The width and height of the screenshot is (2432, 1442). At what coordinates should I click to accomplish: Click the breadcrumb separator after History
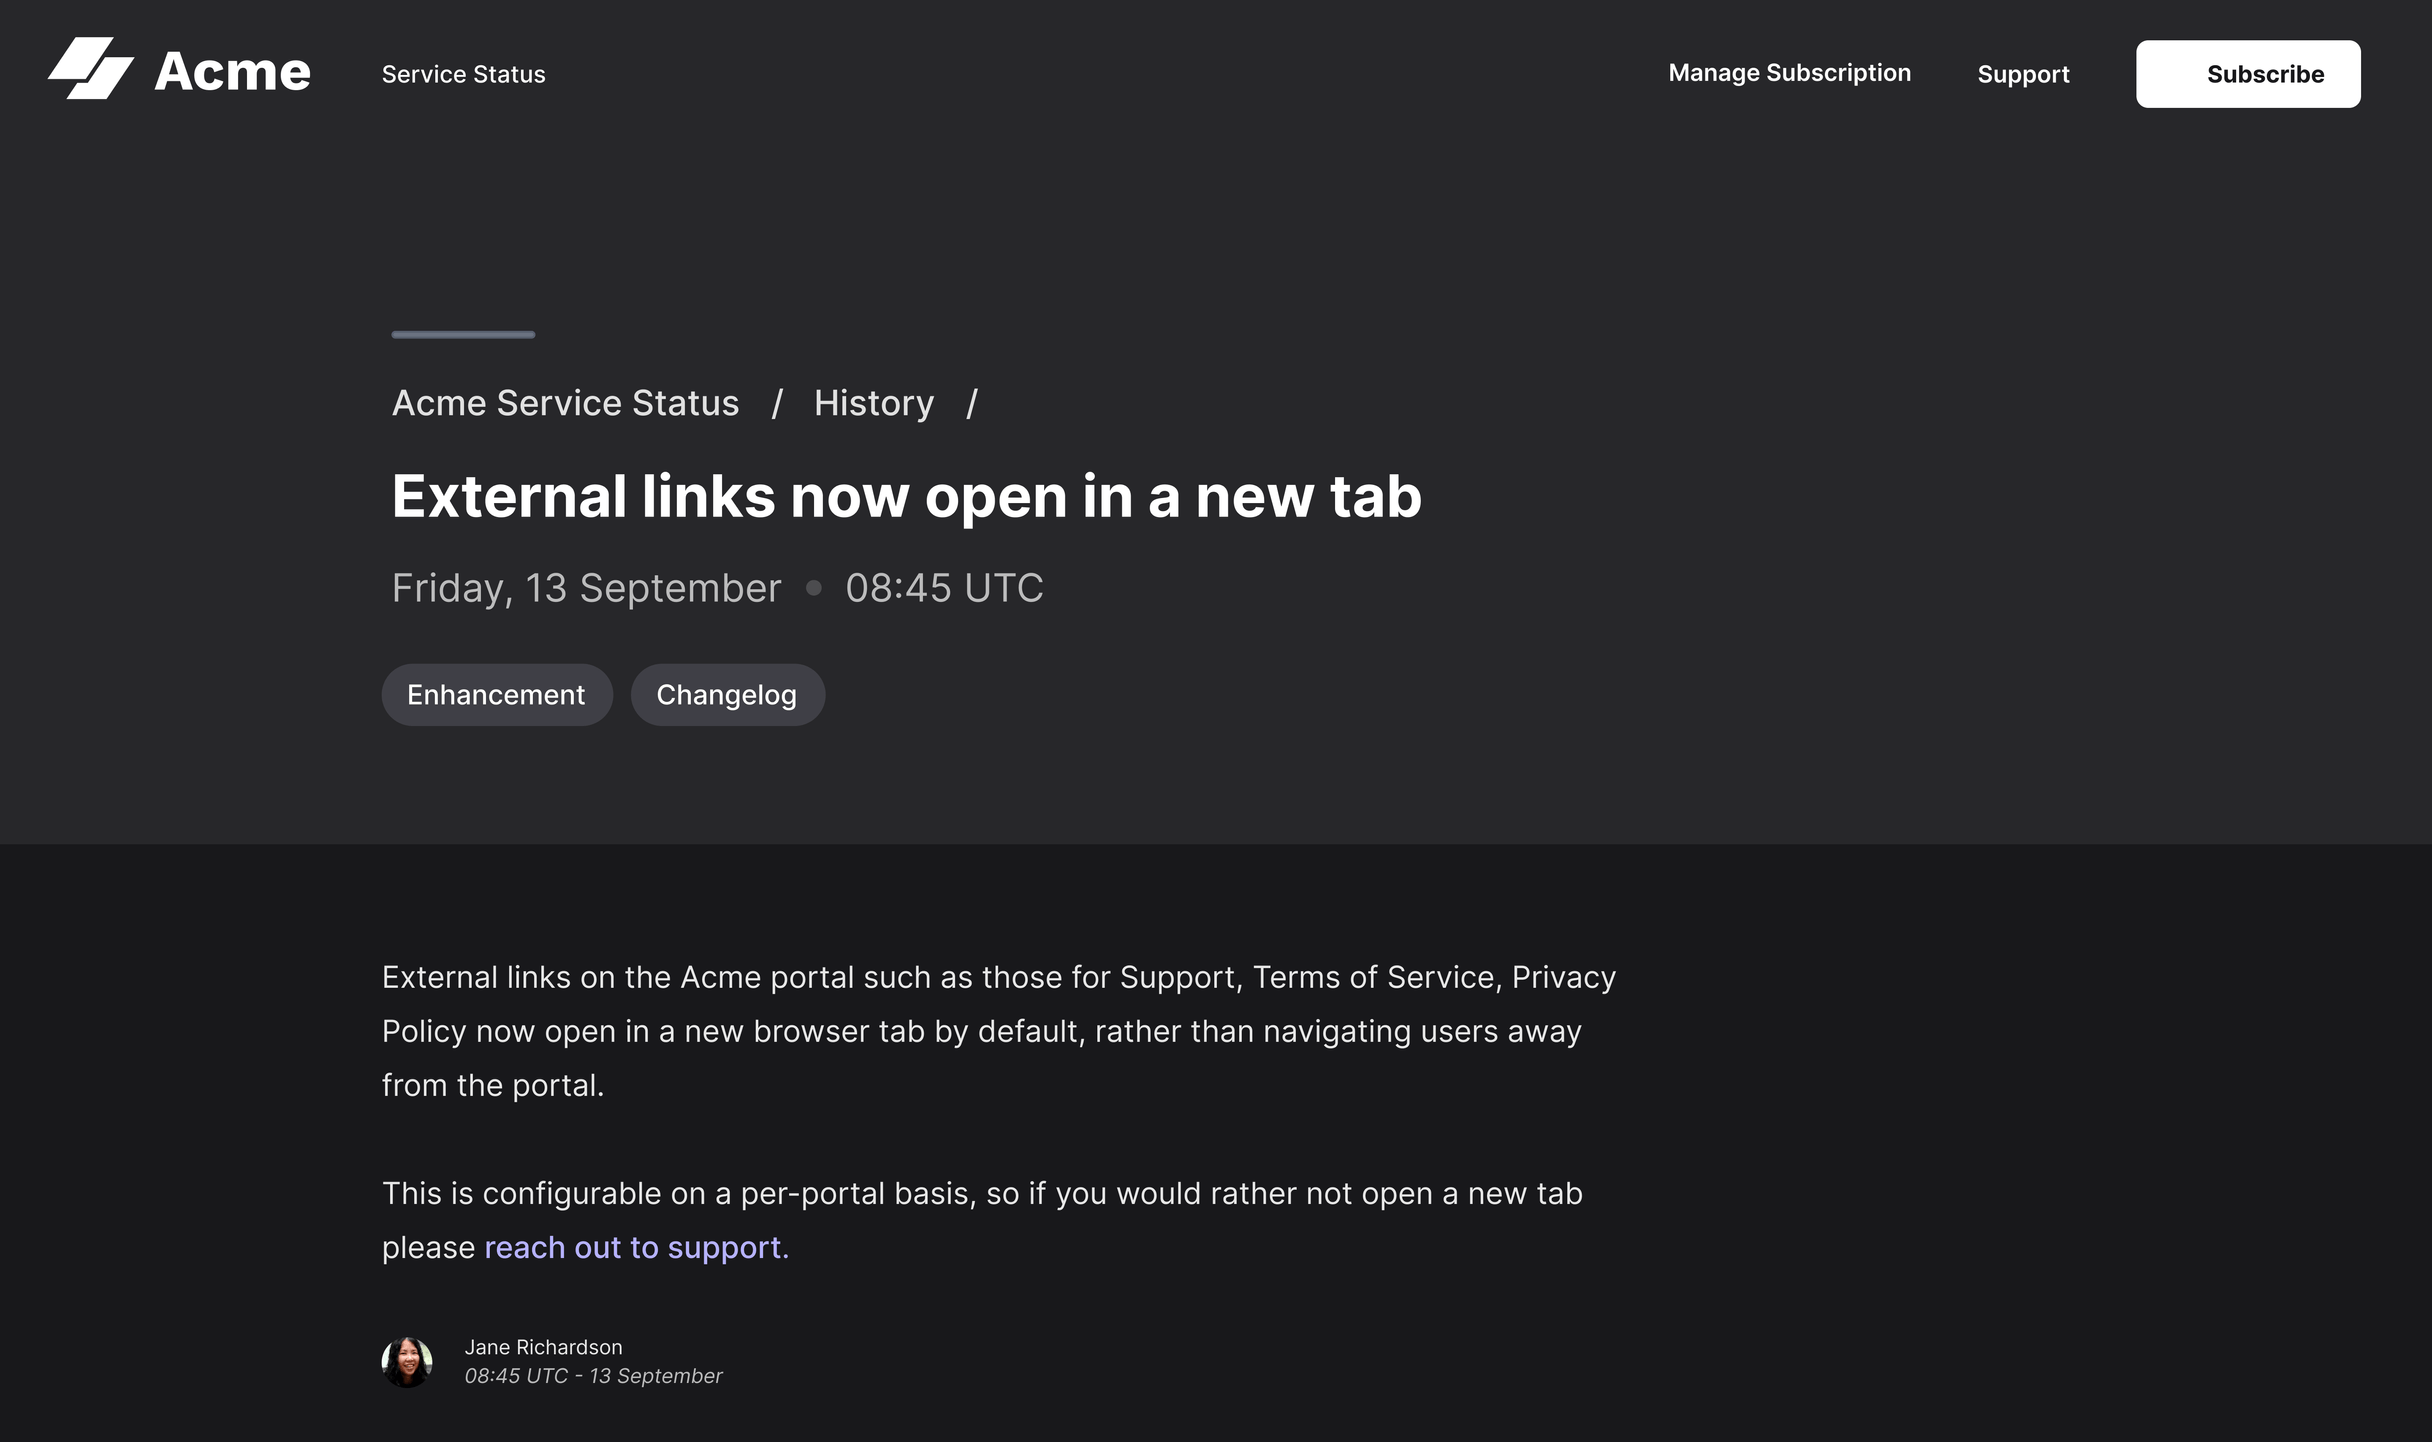coord(973,402)
